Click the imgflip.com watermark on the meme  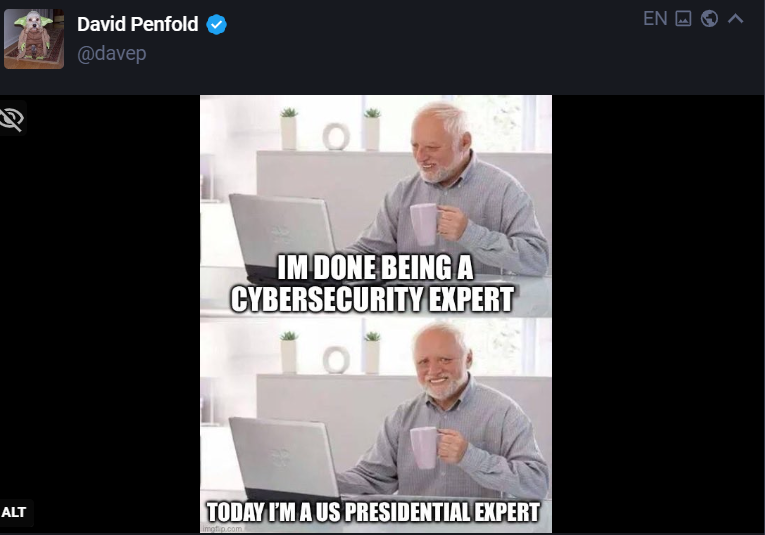pyautogui.click(x=222, y=529)
